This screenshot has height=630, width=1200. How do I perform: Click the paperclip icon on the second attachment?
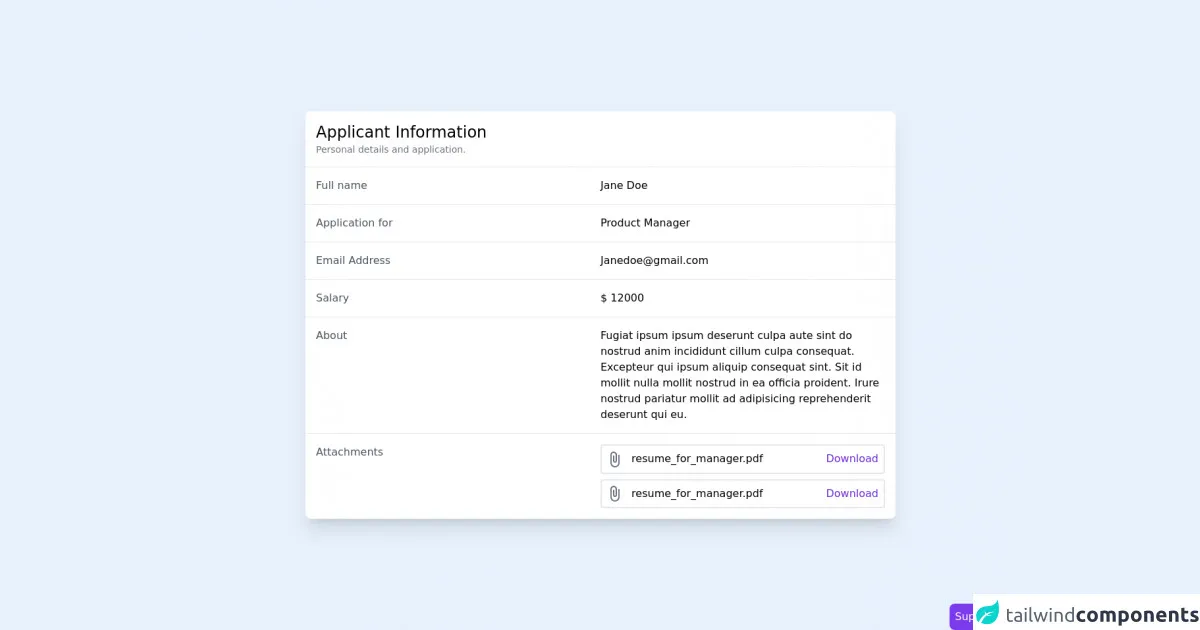[x=615, y=494]
